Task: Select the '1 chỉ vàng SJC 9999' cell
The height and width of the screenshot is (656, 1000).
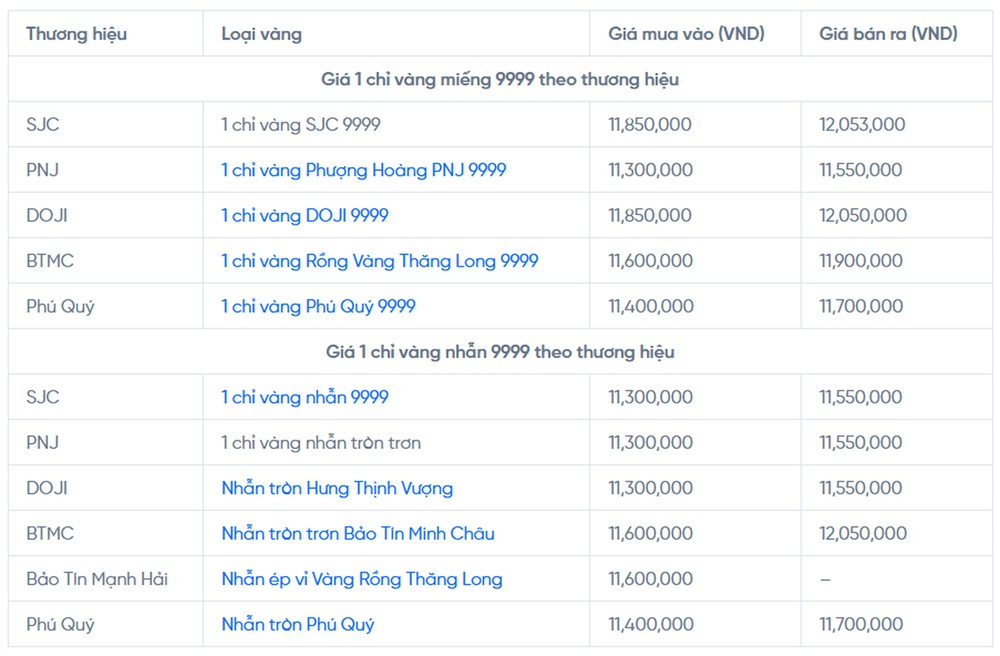Action: pos(301,124)
